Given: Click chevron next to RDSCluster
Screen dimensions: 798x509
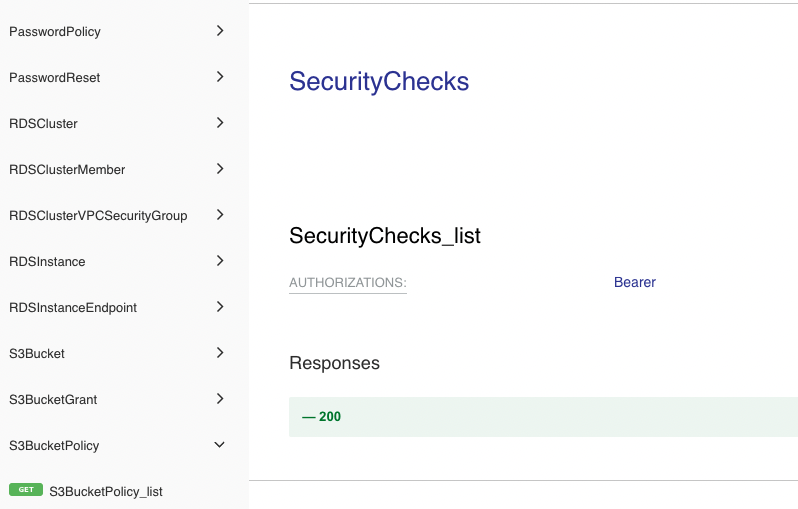Looking at the screenshot, I should [x=220, y=123].
